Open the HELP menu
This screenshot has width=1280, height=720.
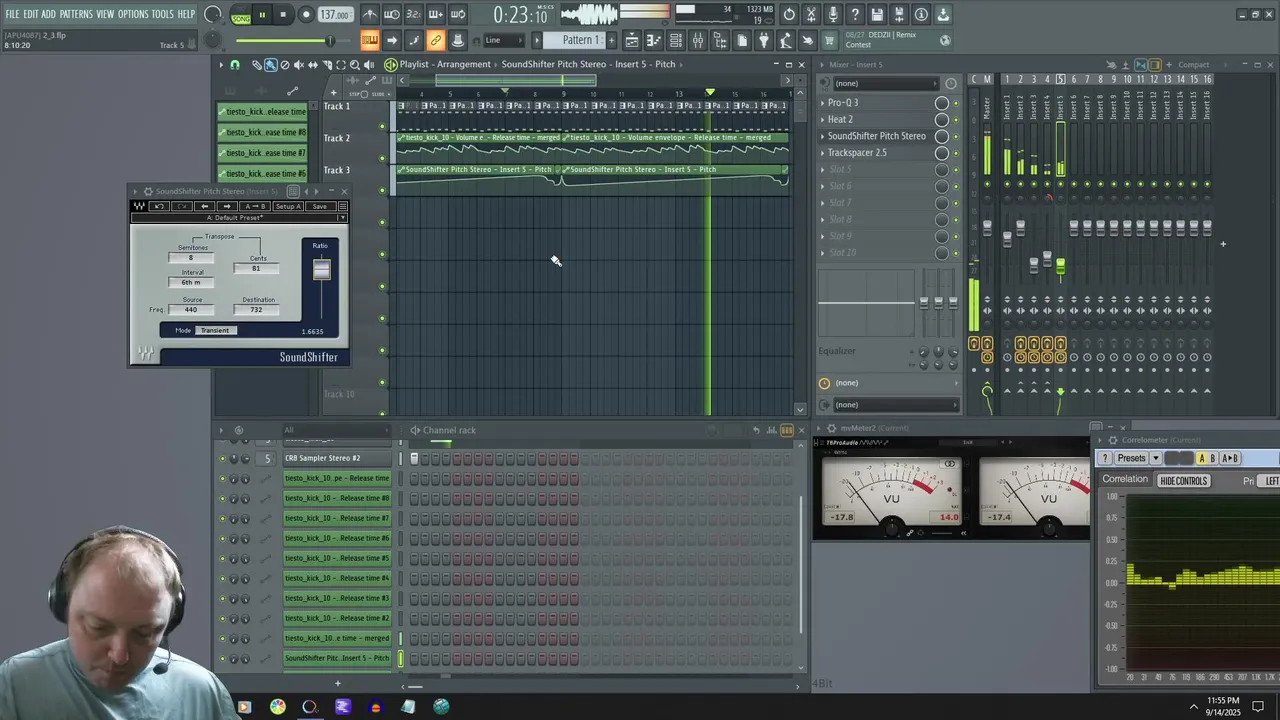tap(187, 14)
